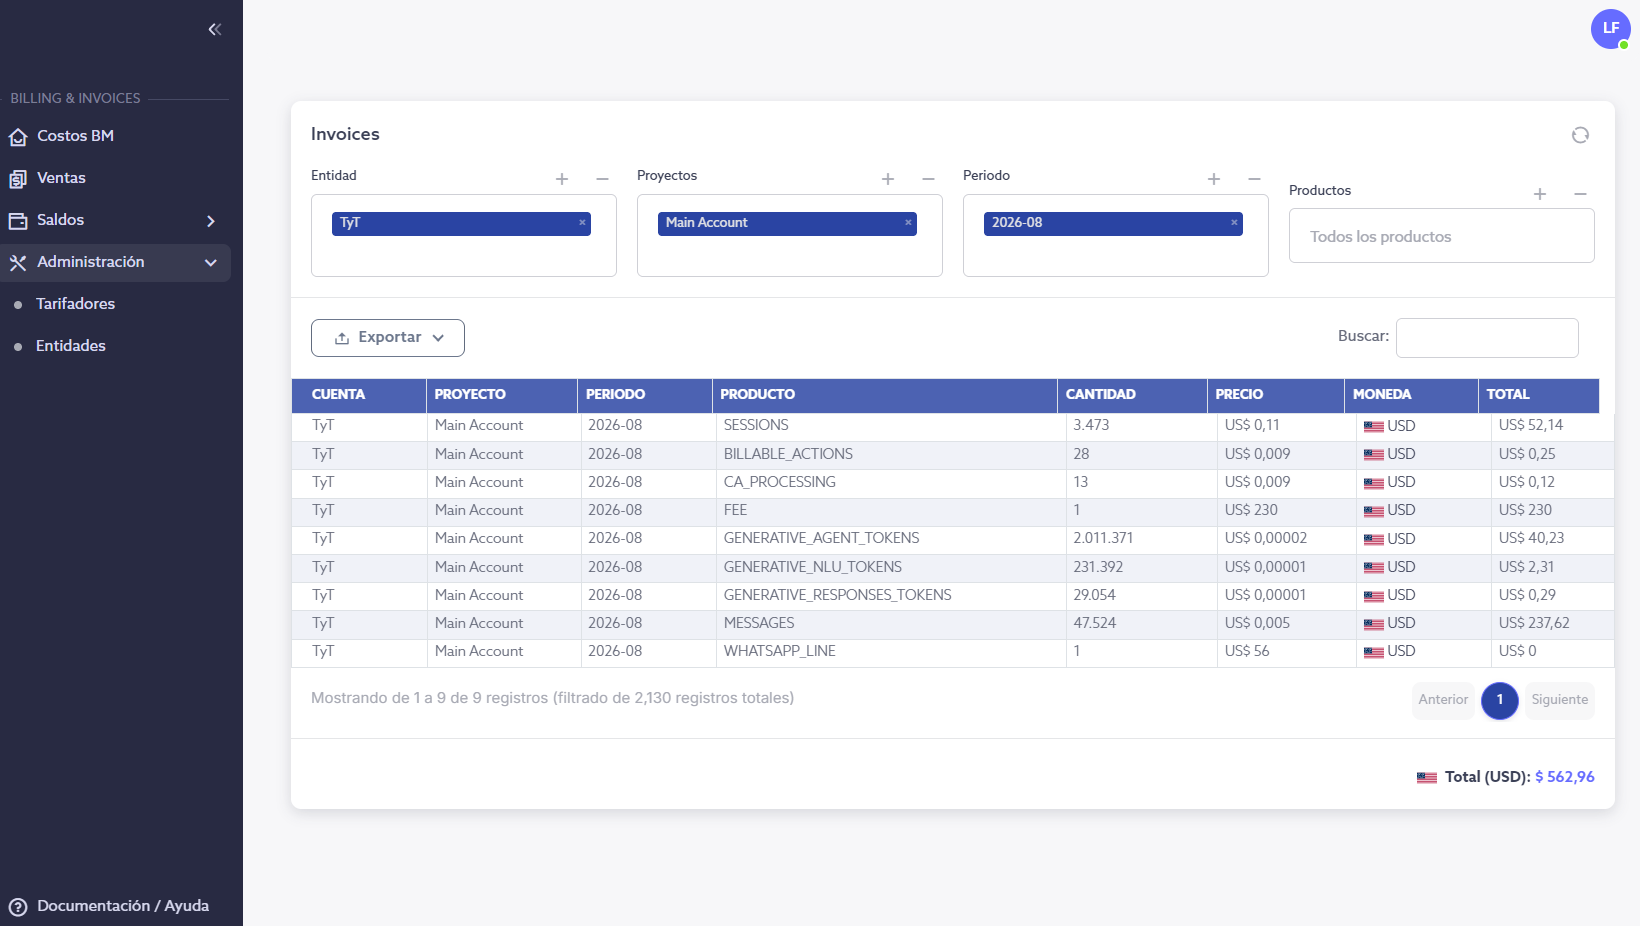Image resolution: width=1640 pixels, height=926 pixels.
Task: Sort by PROYECTO column header
Action: [x=502, y=395]
